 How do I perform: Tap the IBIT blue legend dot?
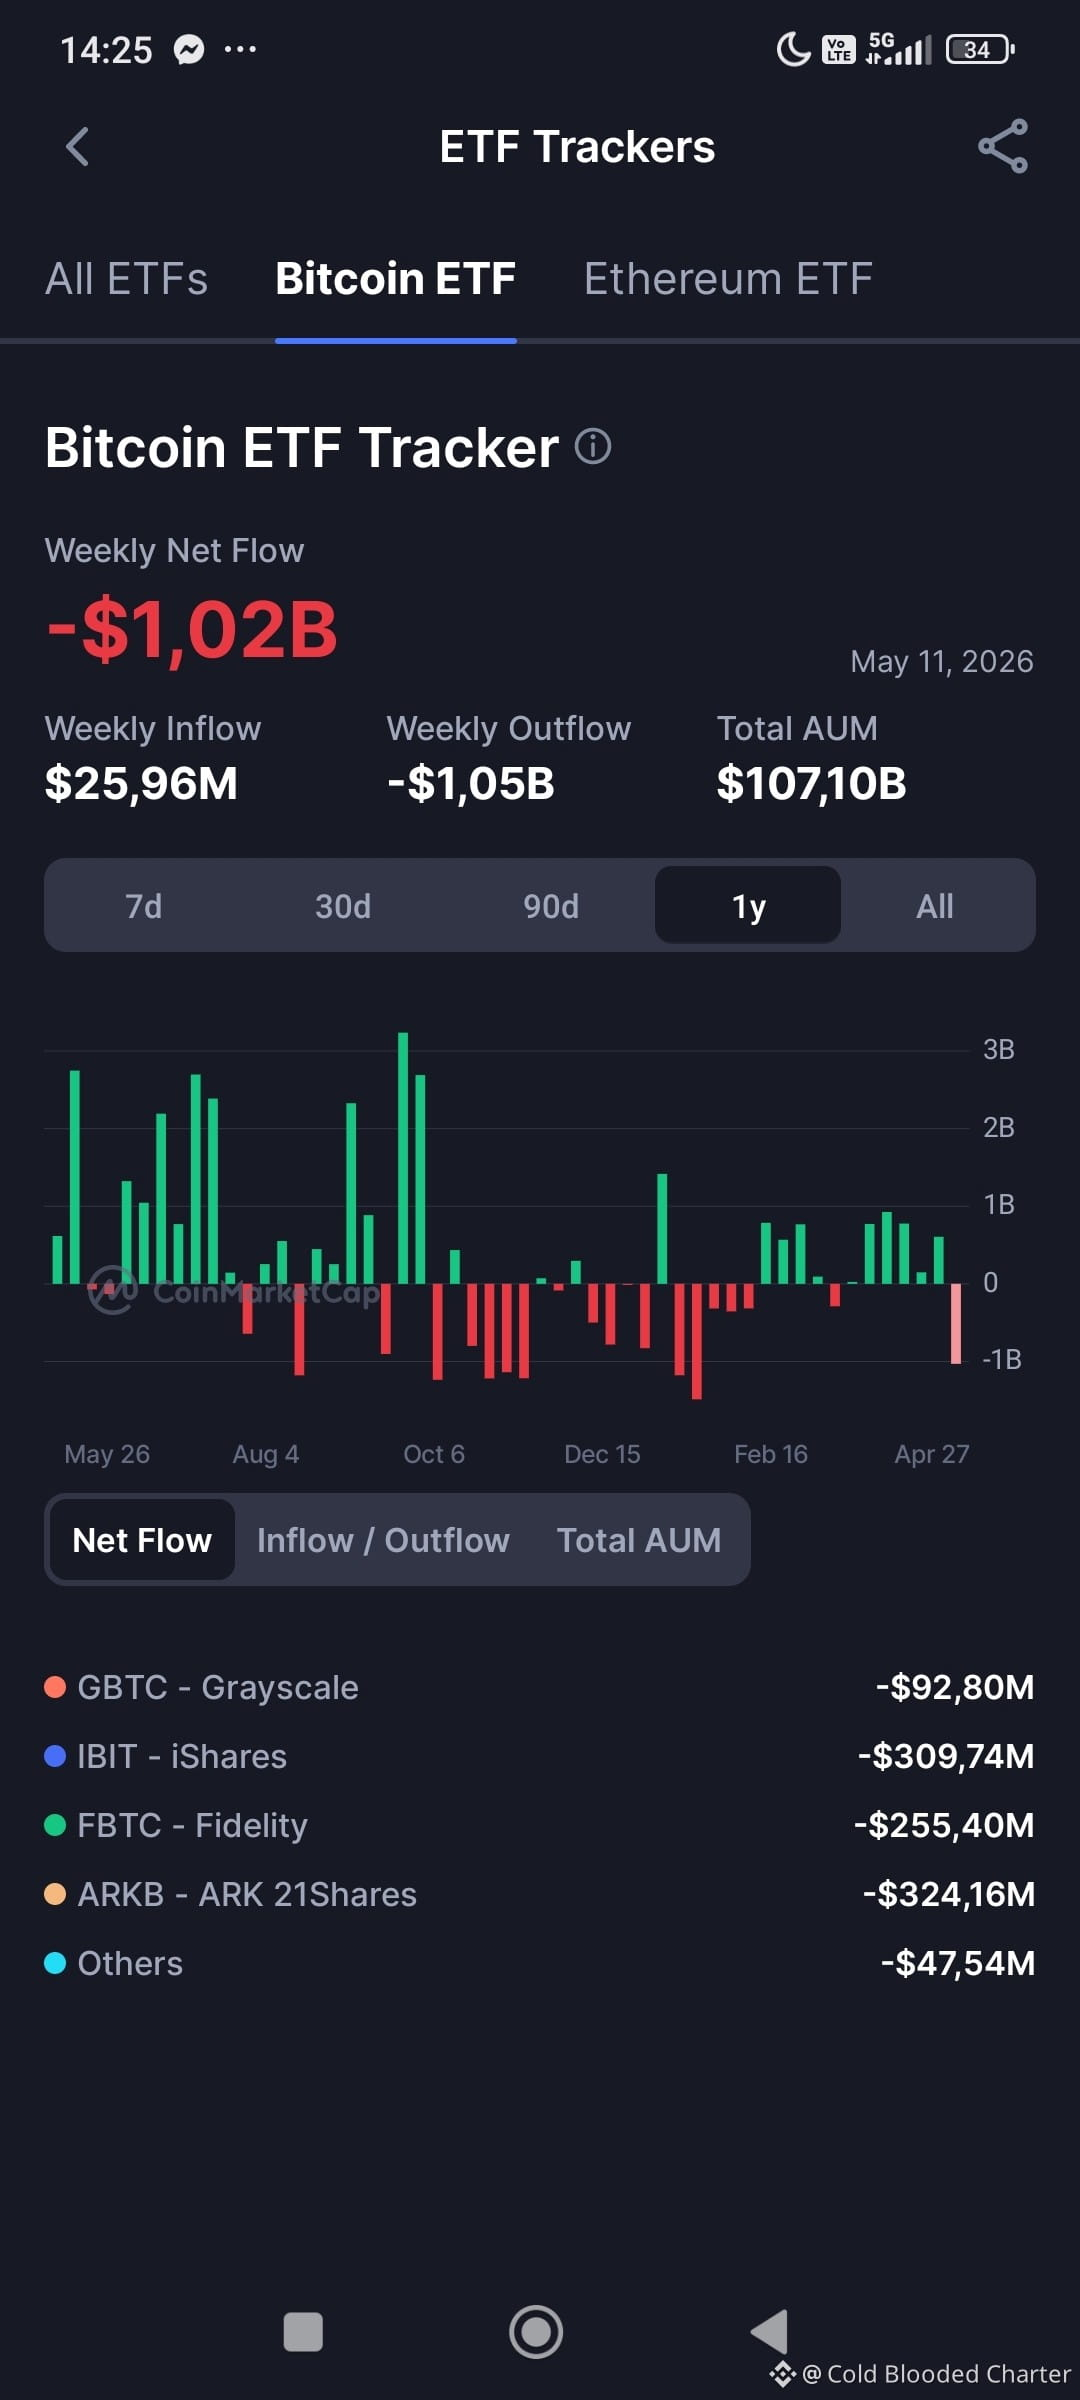(x=55, y=1756)
